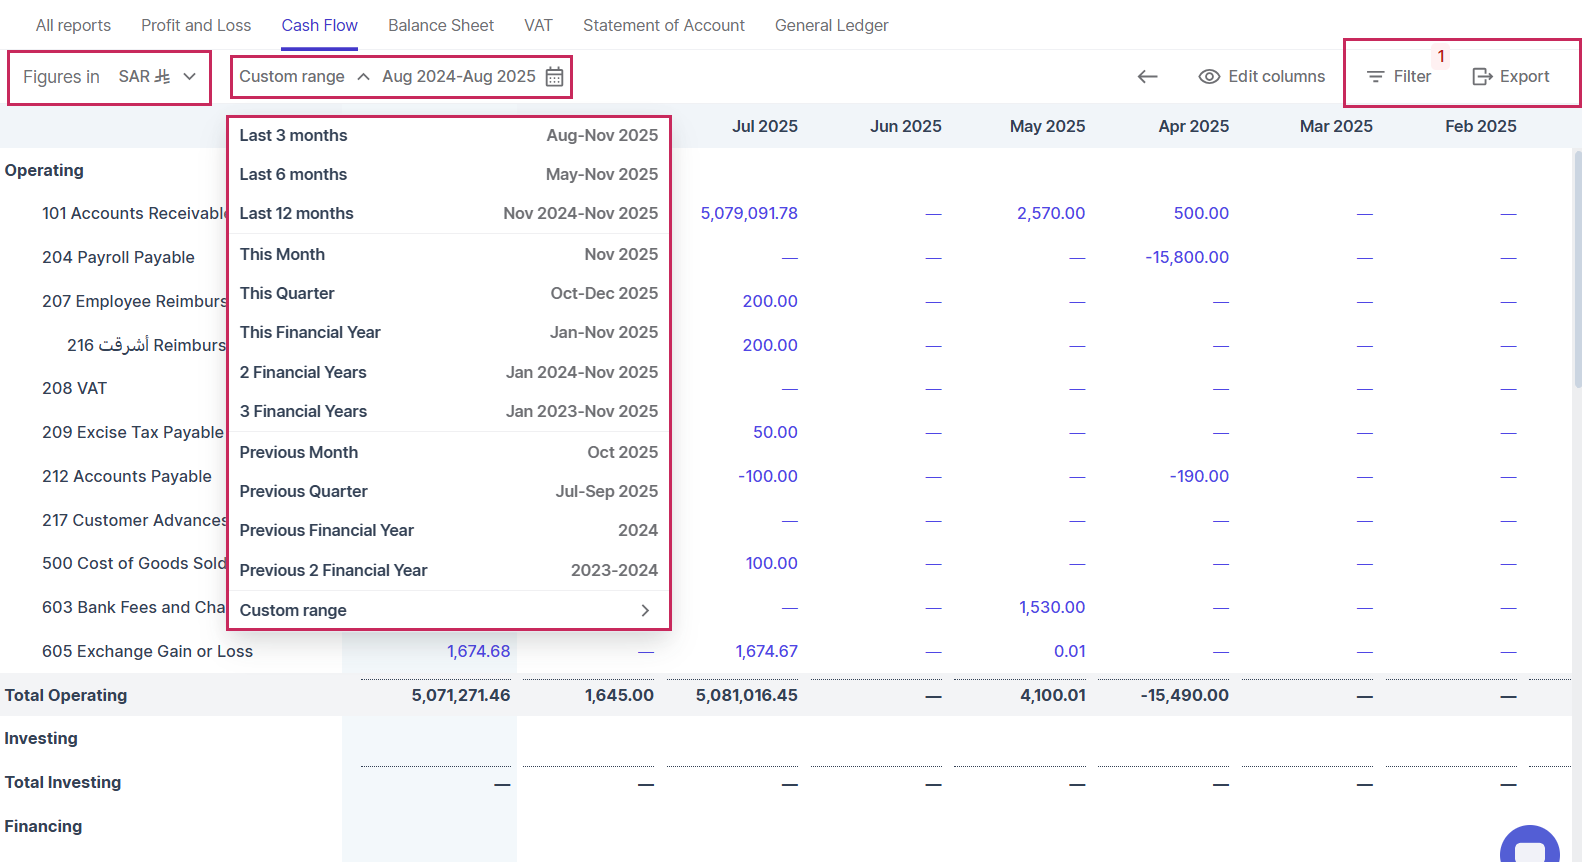Open the 5,079,091.78 Accounts Receivable amount

tap(749, 213)
